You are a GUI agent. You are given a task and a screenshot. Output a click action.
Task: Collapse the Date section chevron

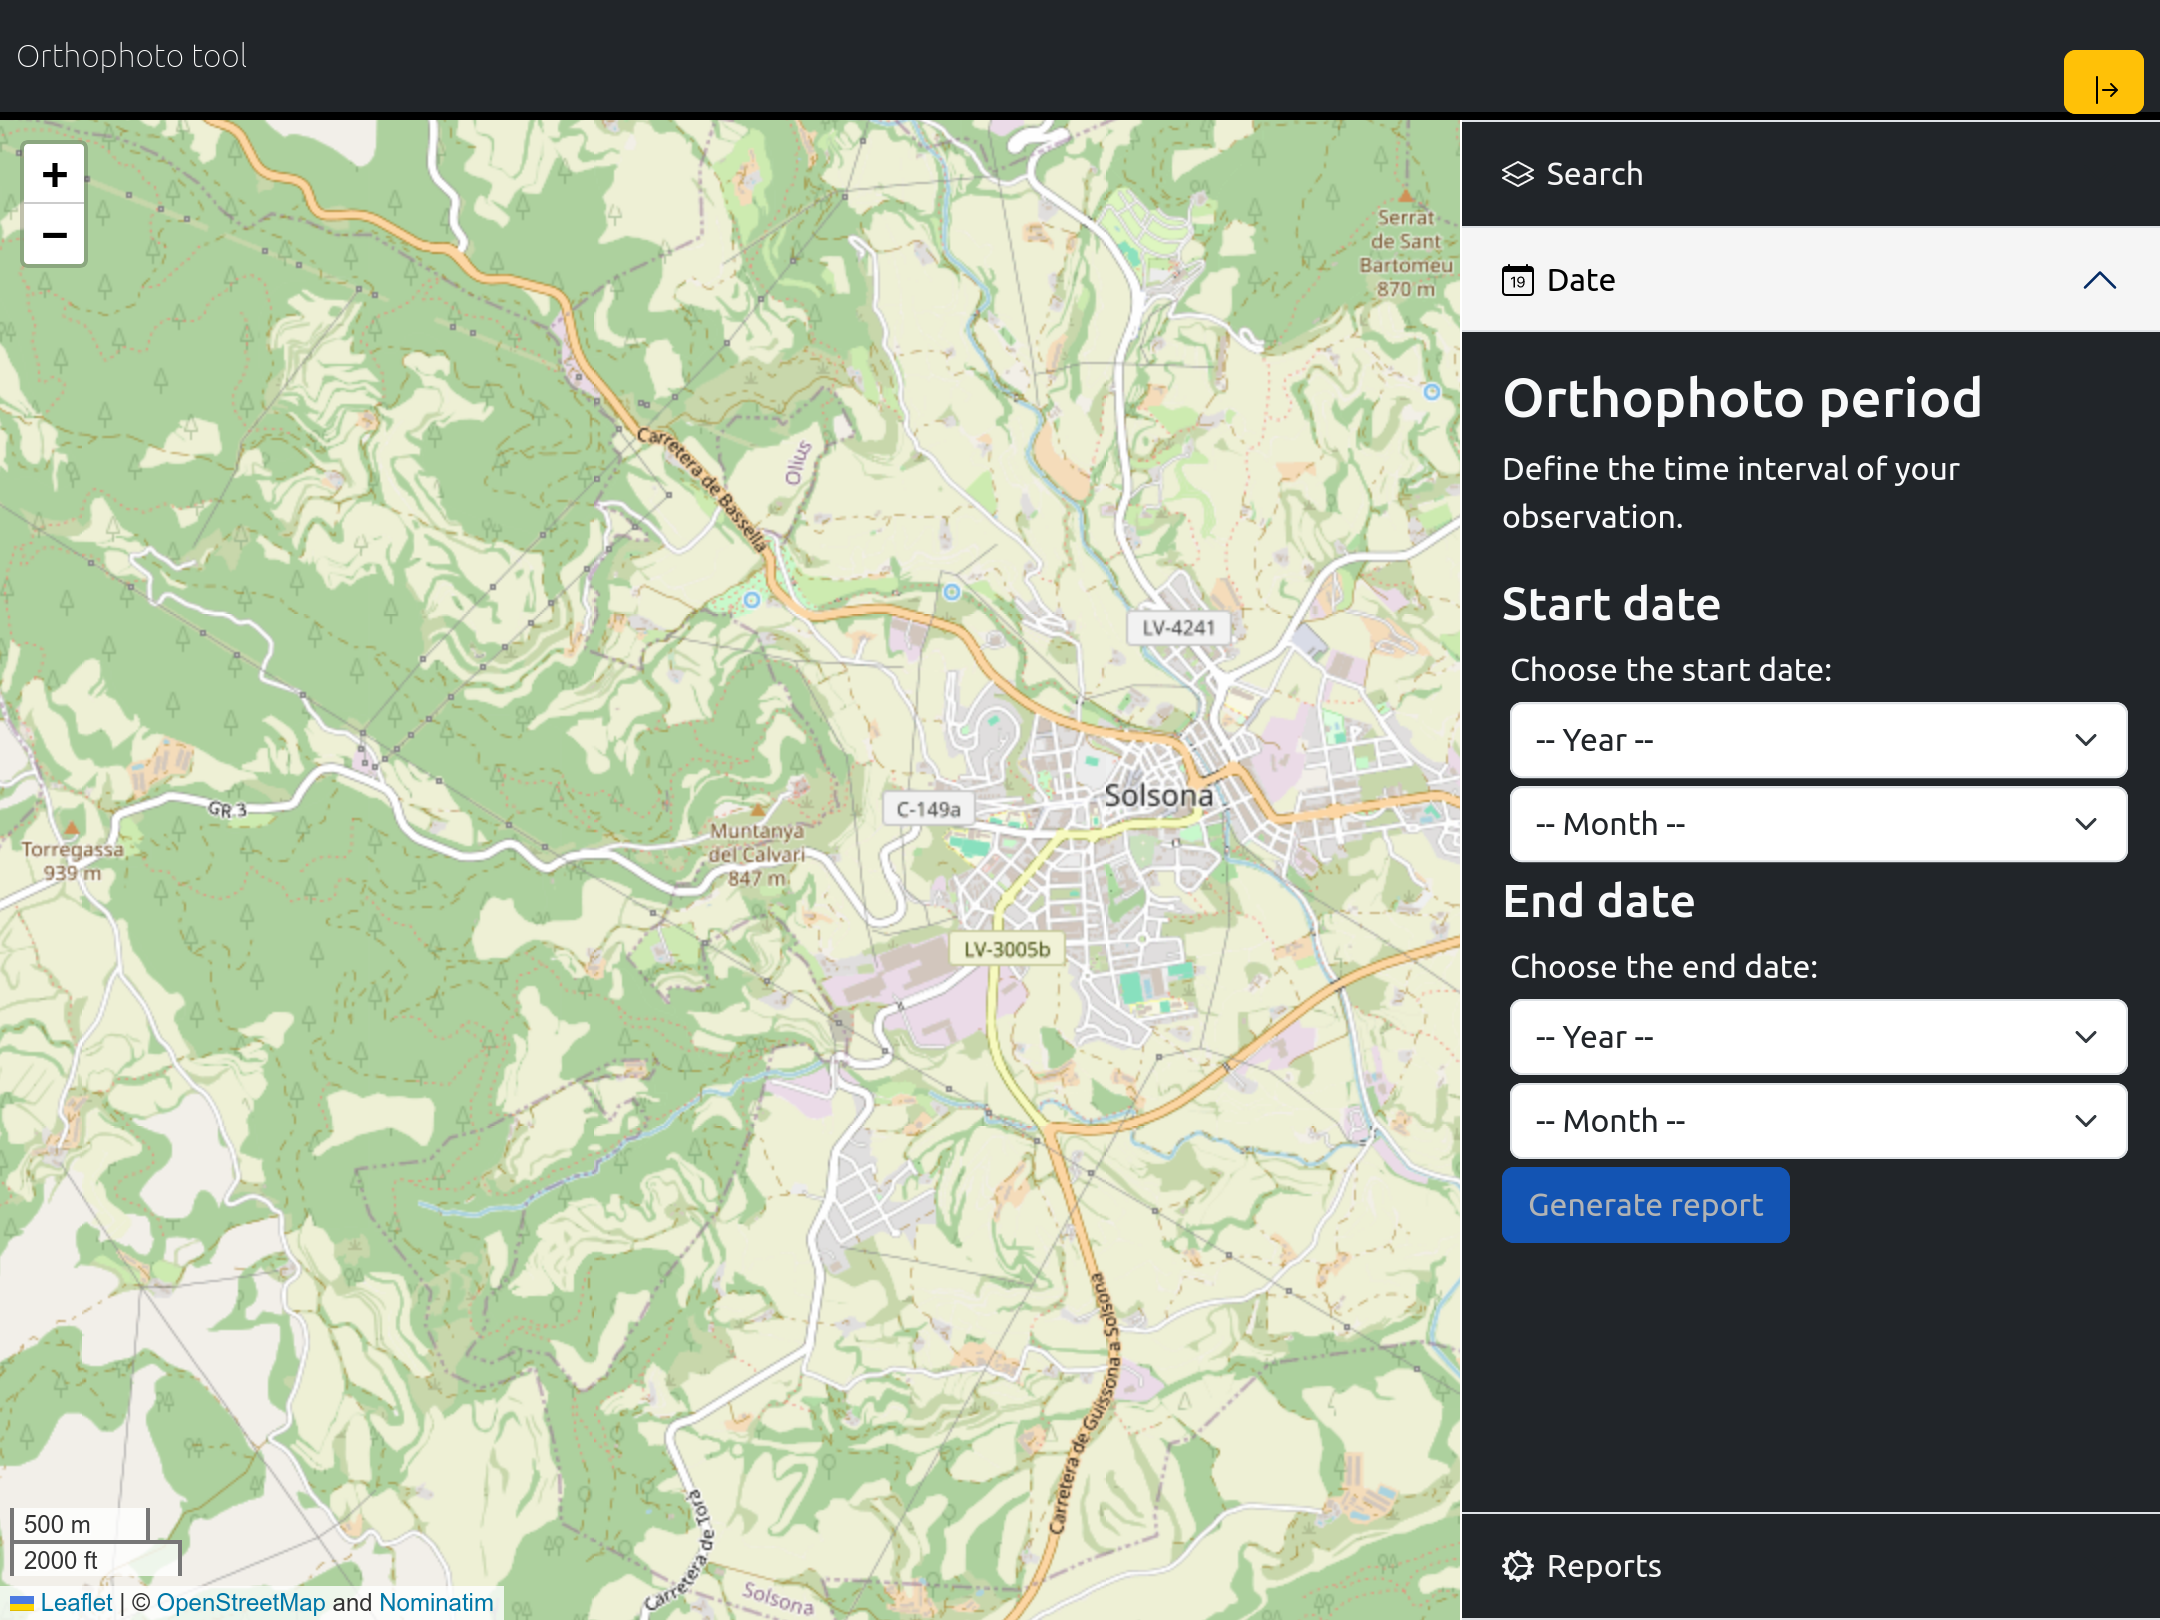[x=2099, y=280]
